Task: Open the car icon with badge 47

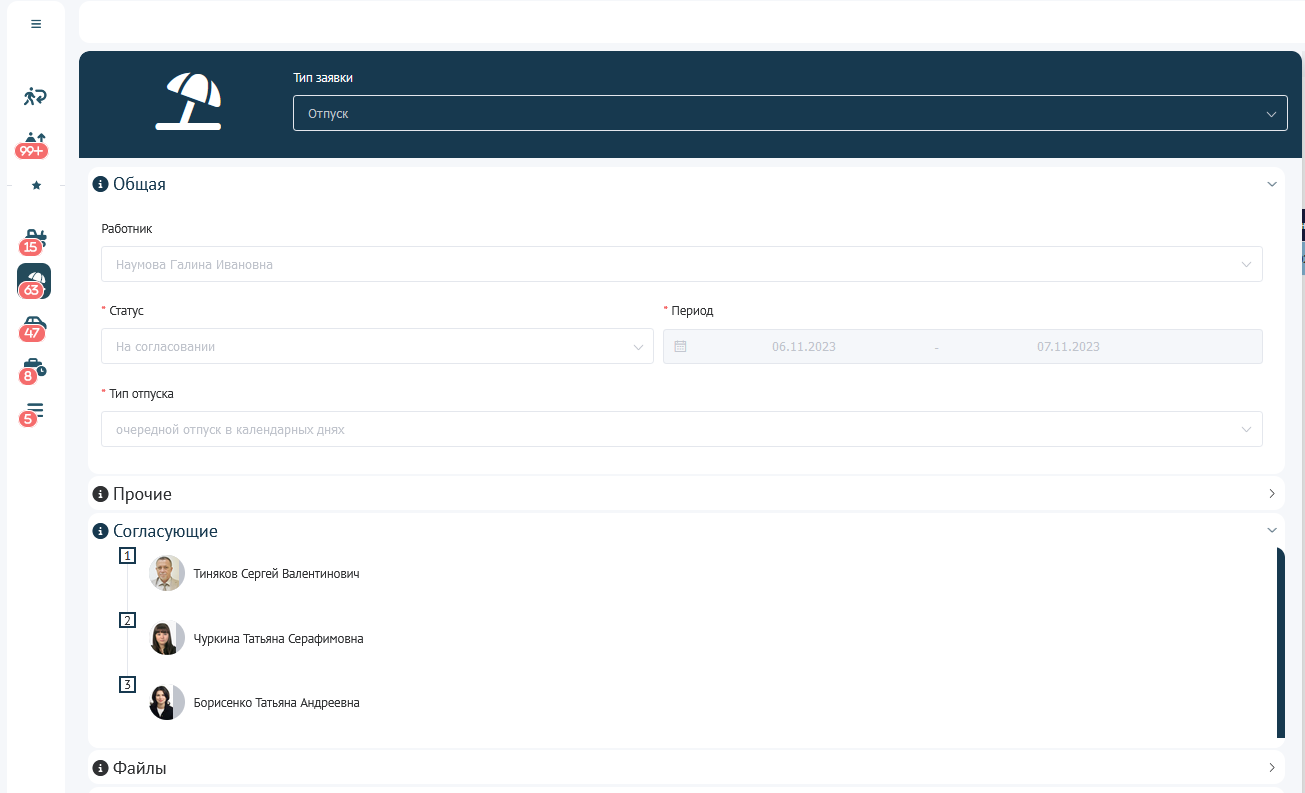Action: pyautogui.click(x=34, y=326)
